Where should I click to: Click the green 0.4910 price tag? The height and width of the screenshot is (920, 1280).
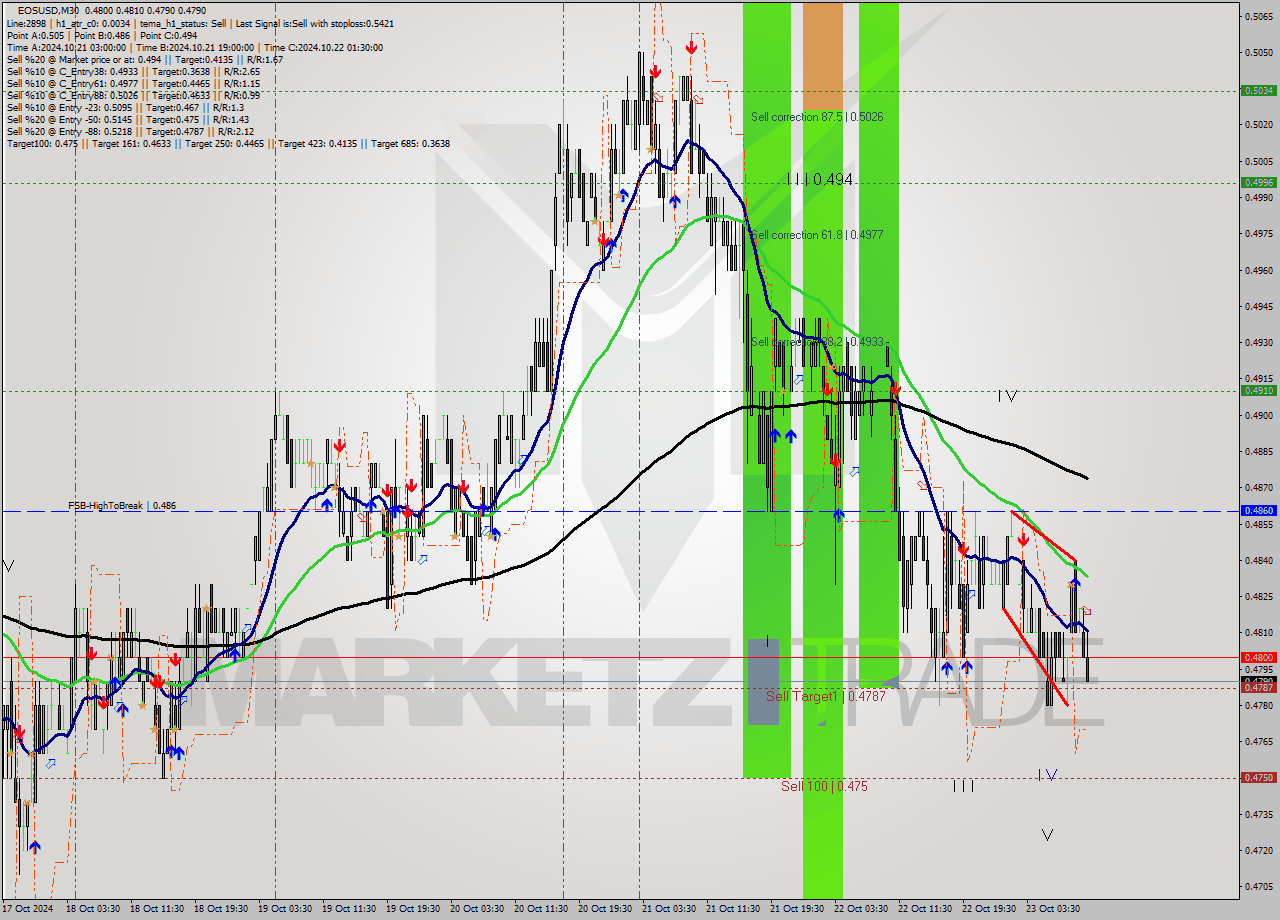click(x=1258, y=391)
